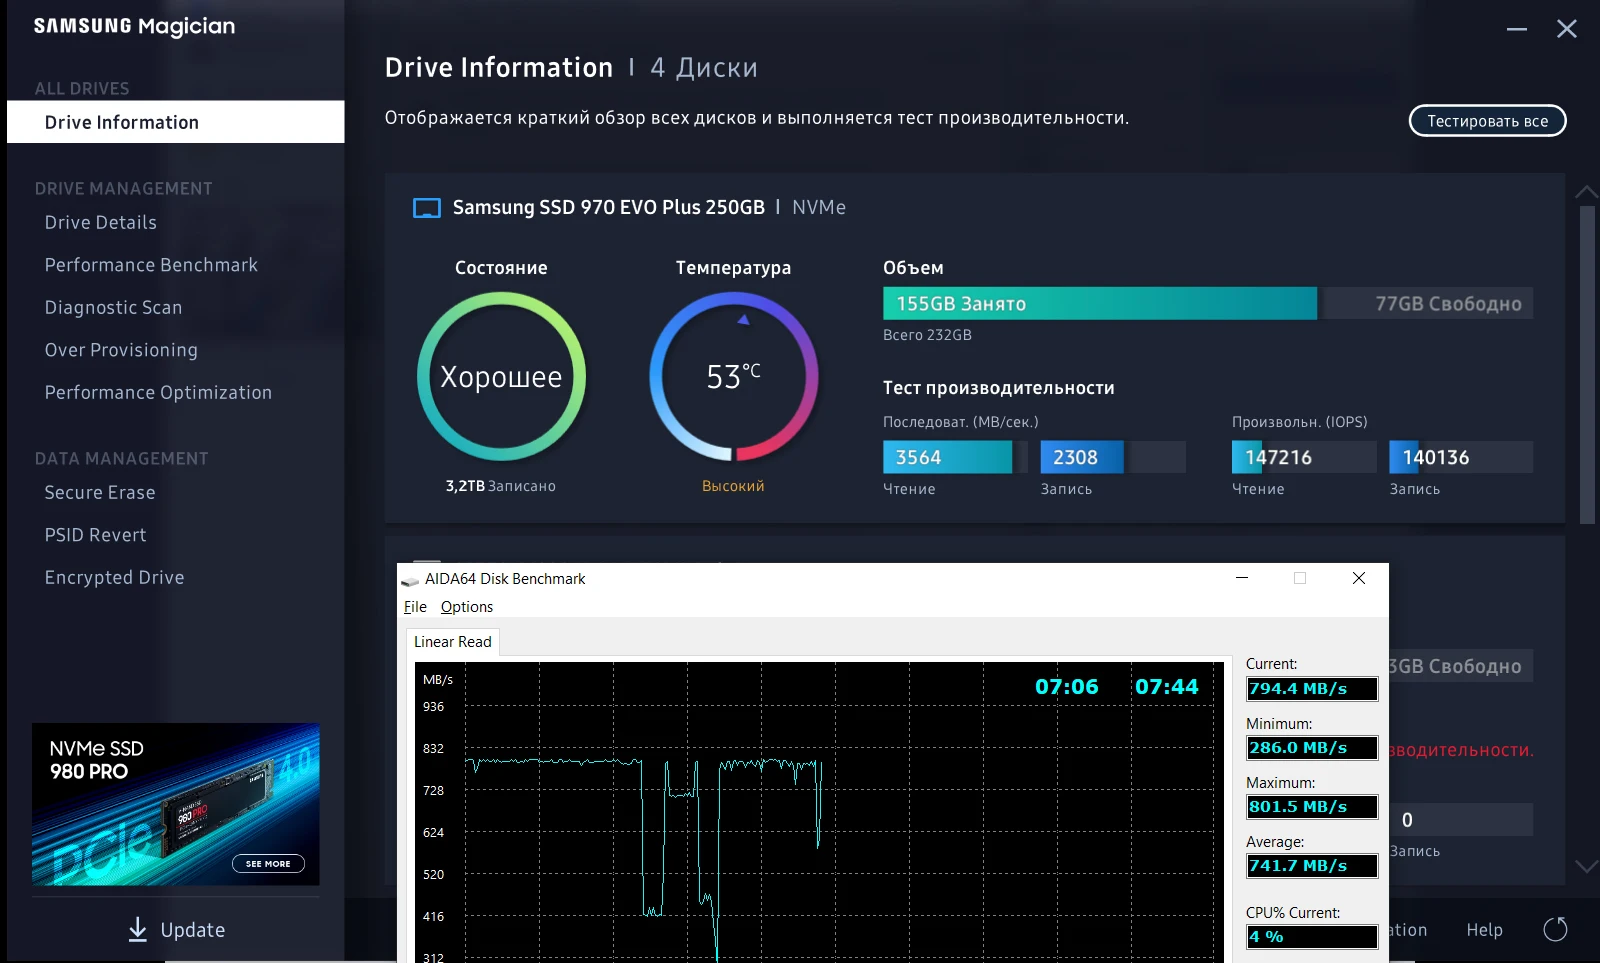Click the drive list vertical scrollbar
This screenshot has width=1600, height=963.
point(1587,365)
